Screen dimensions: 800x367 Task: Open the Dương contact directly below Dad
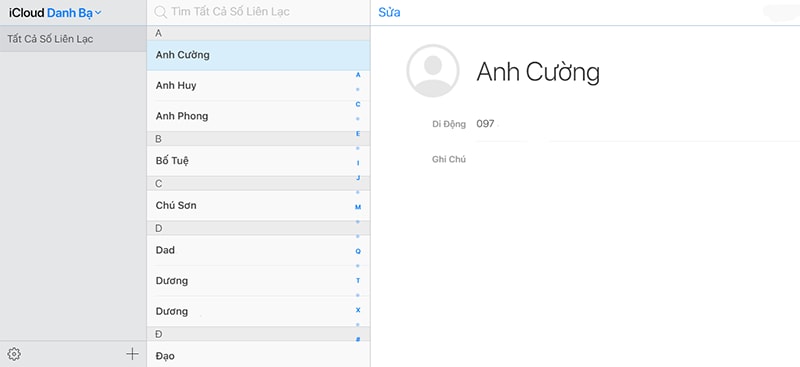click(x=258, y=281)
